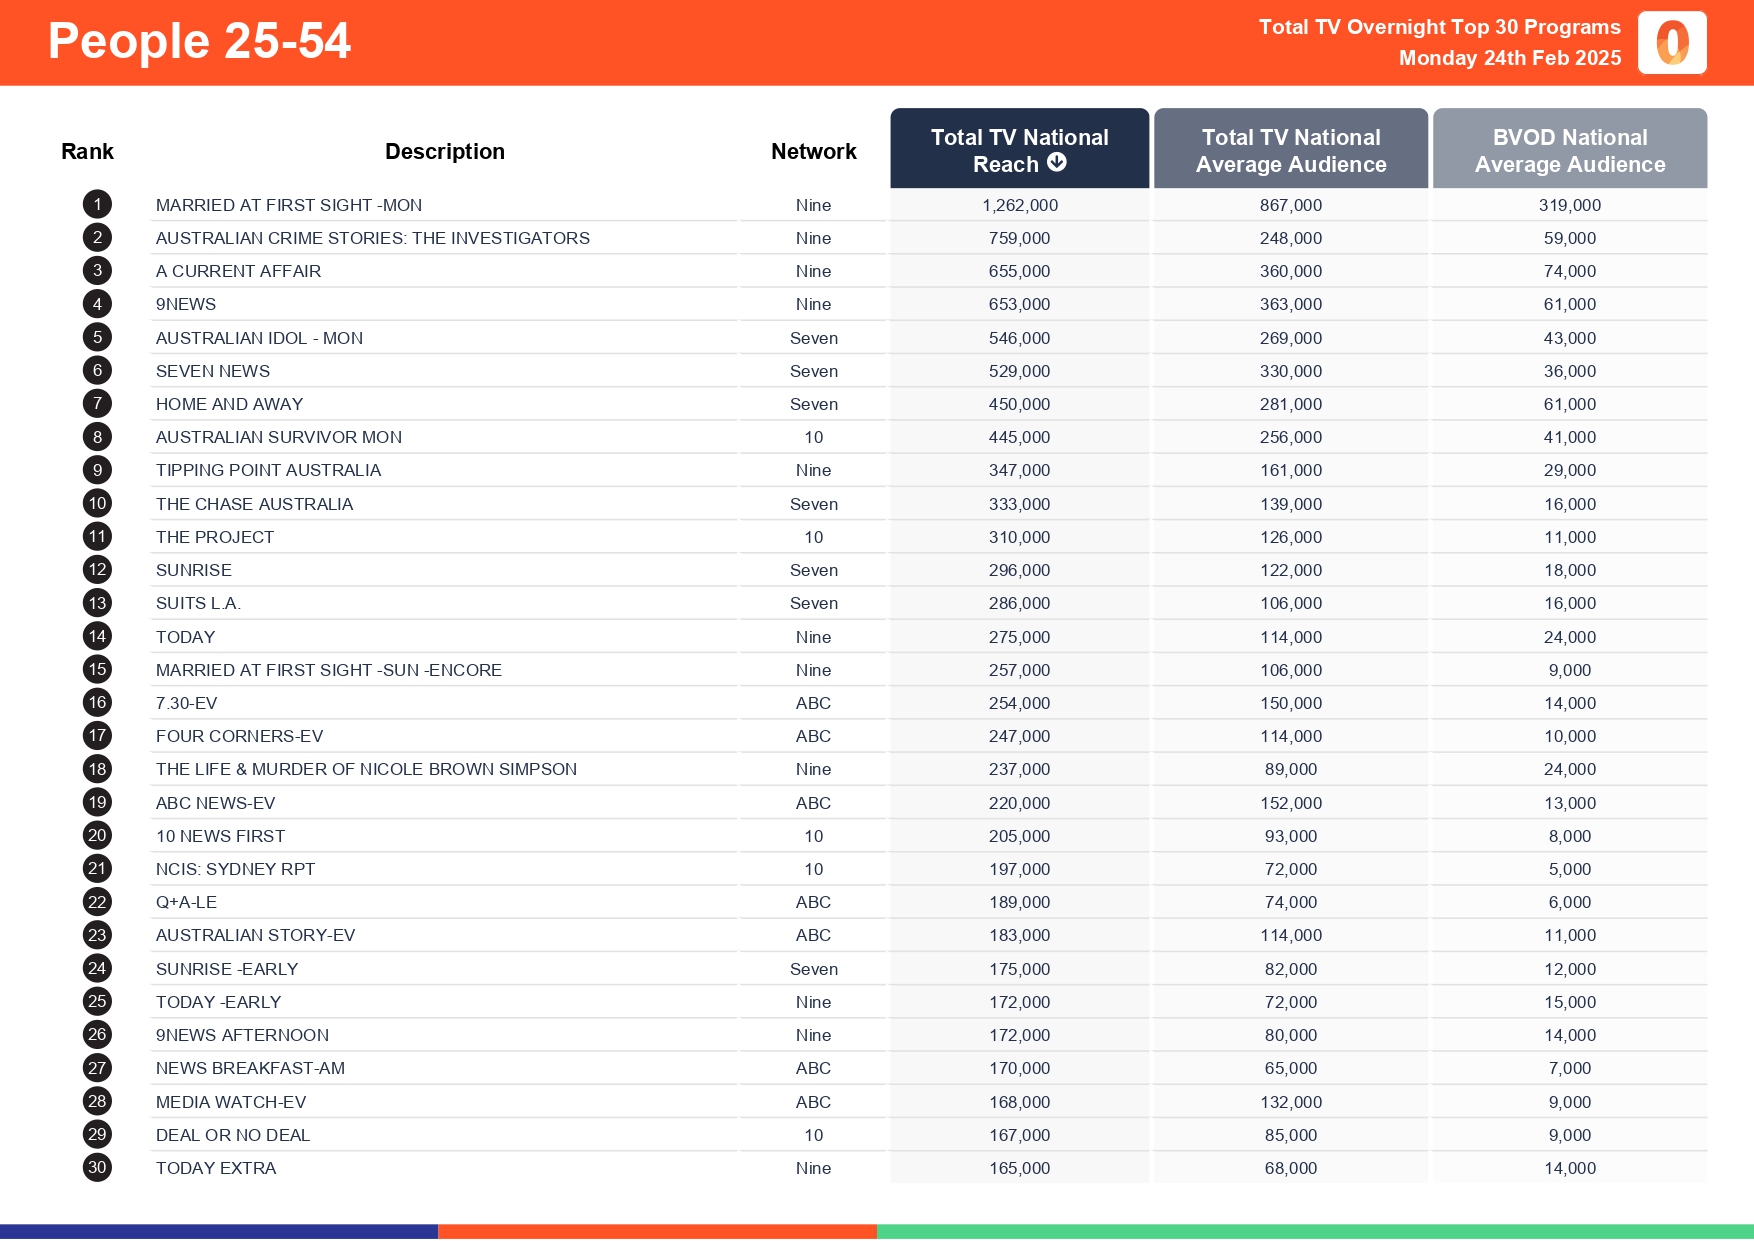The height and width of the screenshot is (1241, 1754).
Task: Toggle sorting on Total TV National Average Audience column
Action: (1290, 148)
